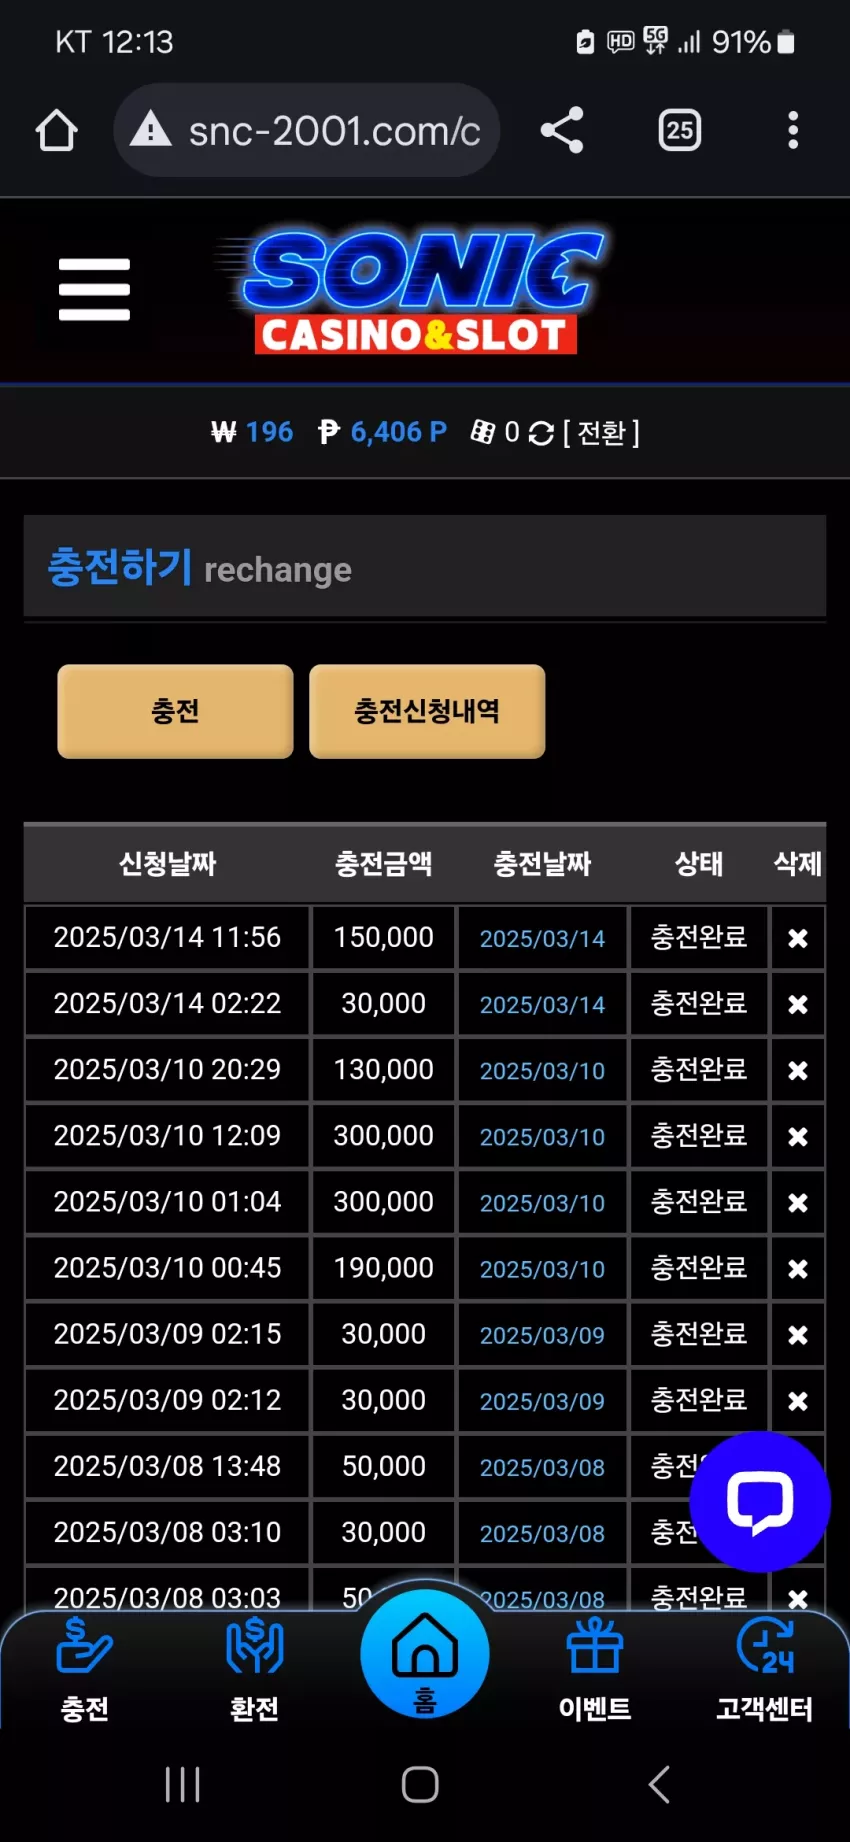This screenshot has width=850, height=1842.
Task: Tap the 이벤트 gift icon
Action: [595, 1647]
